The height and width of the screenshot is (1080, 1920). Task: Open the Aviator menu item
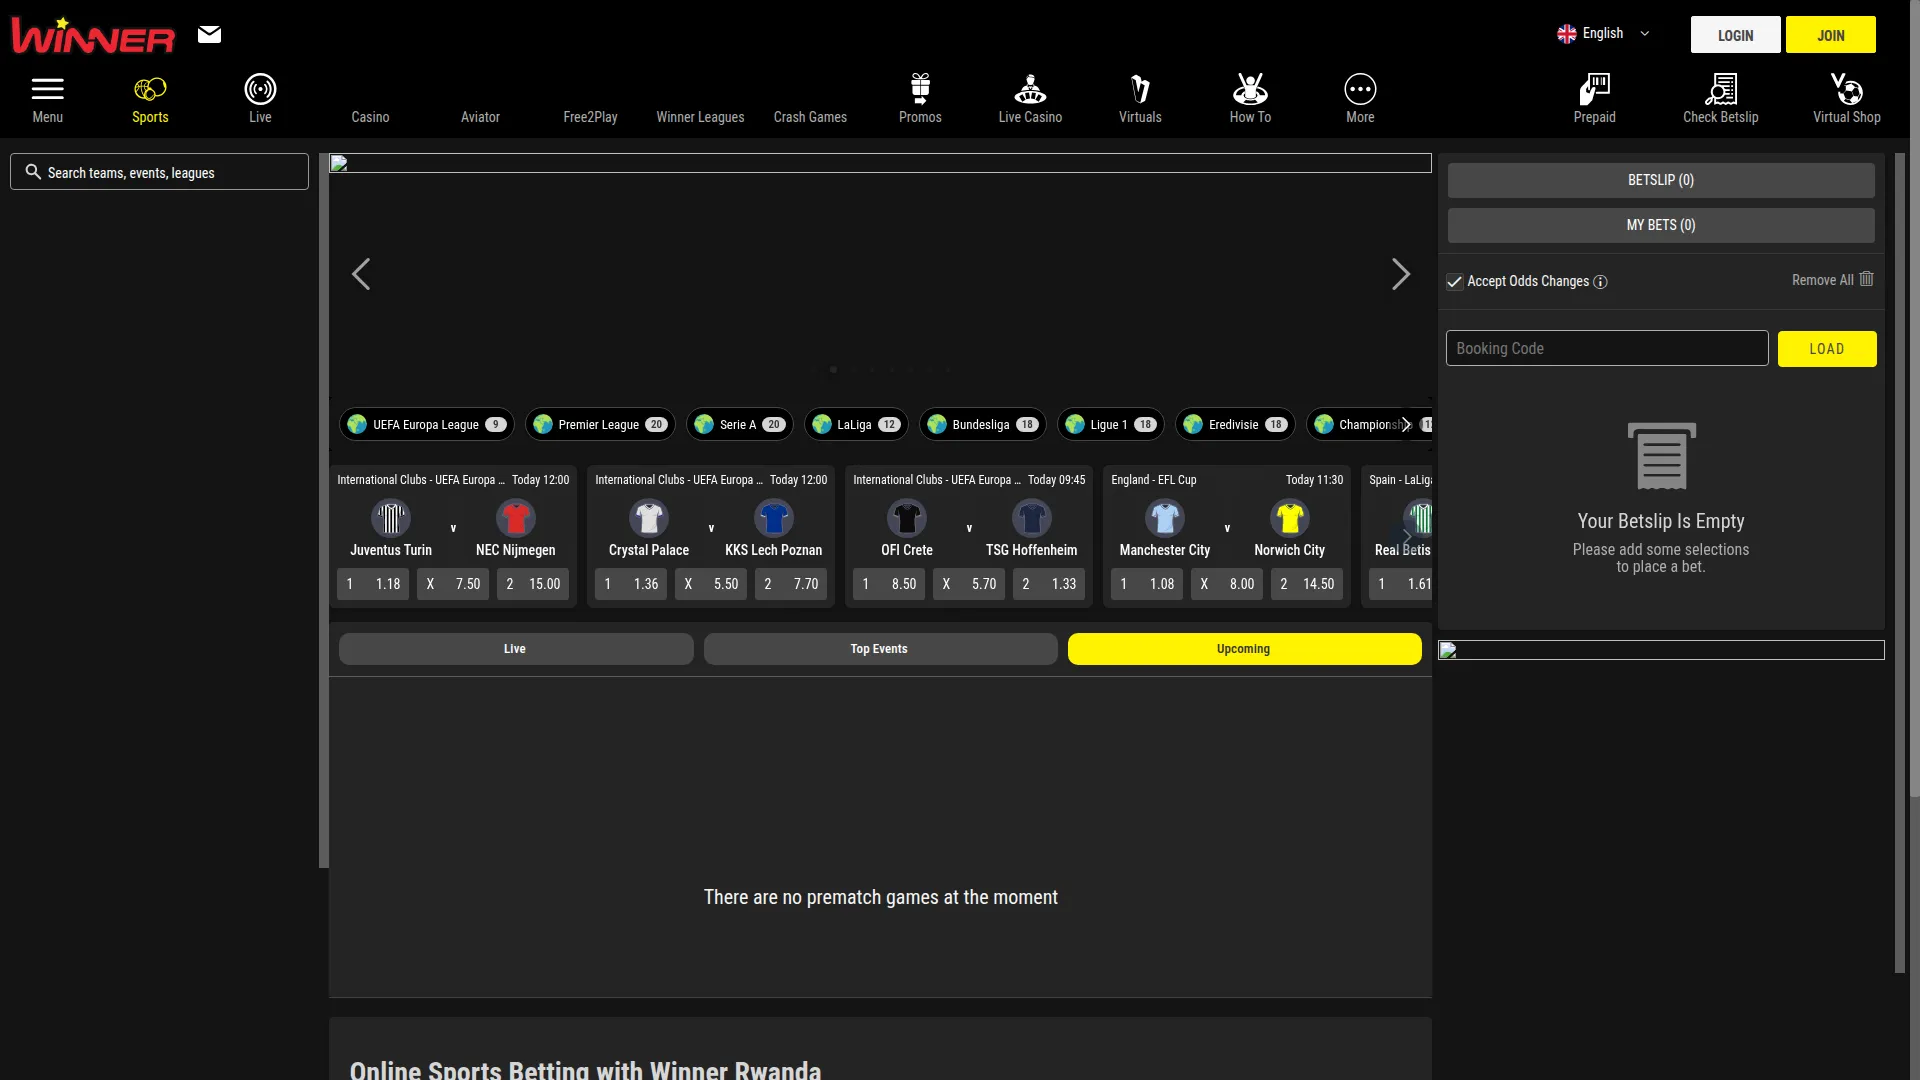pos(480,117)
